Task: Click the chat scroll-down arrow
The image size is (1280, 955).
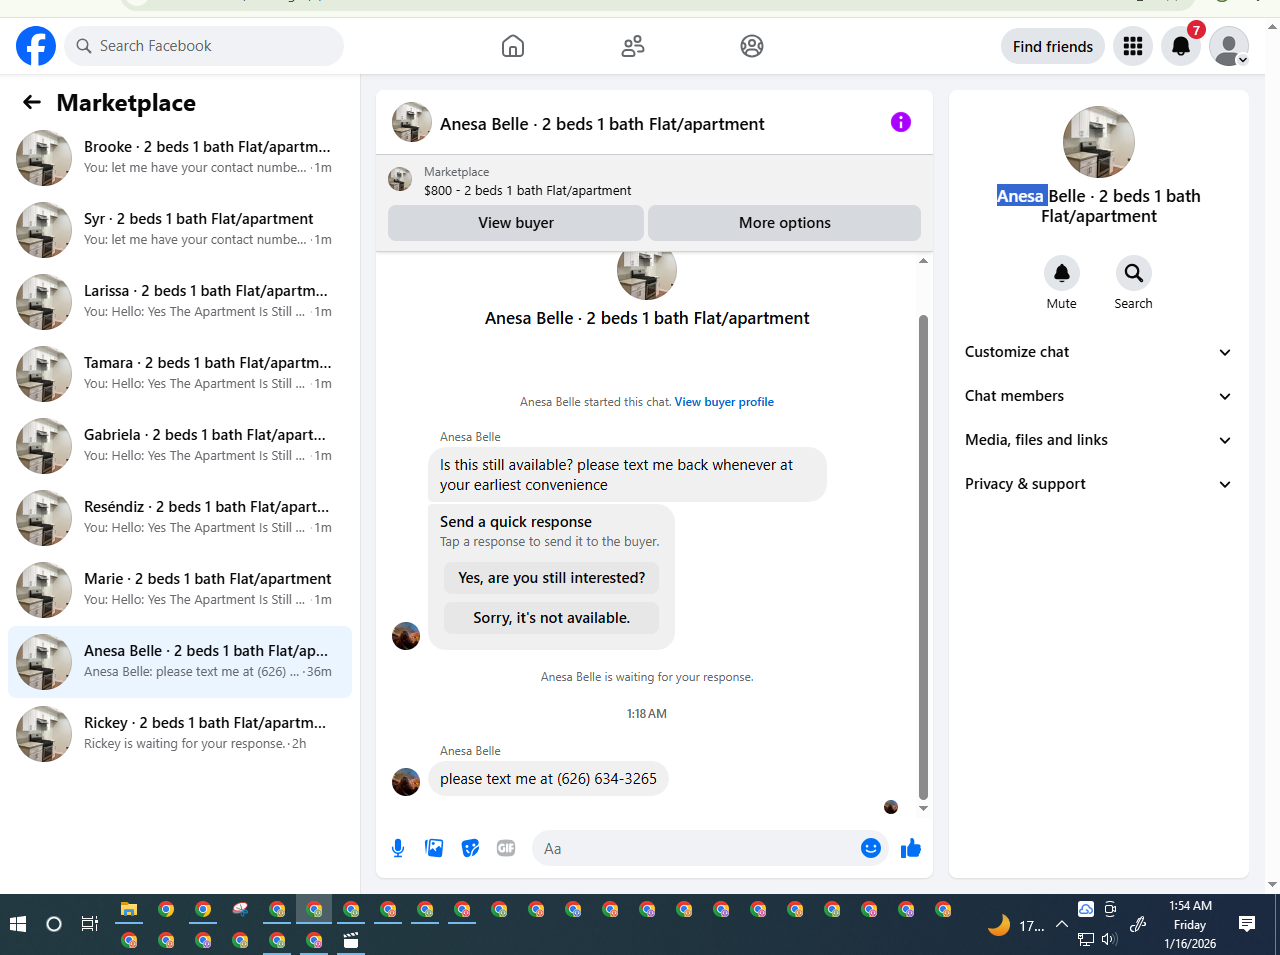Action: point(923,808)
